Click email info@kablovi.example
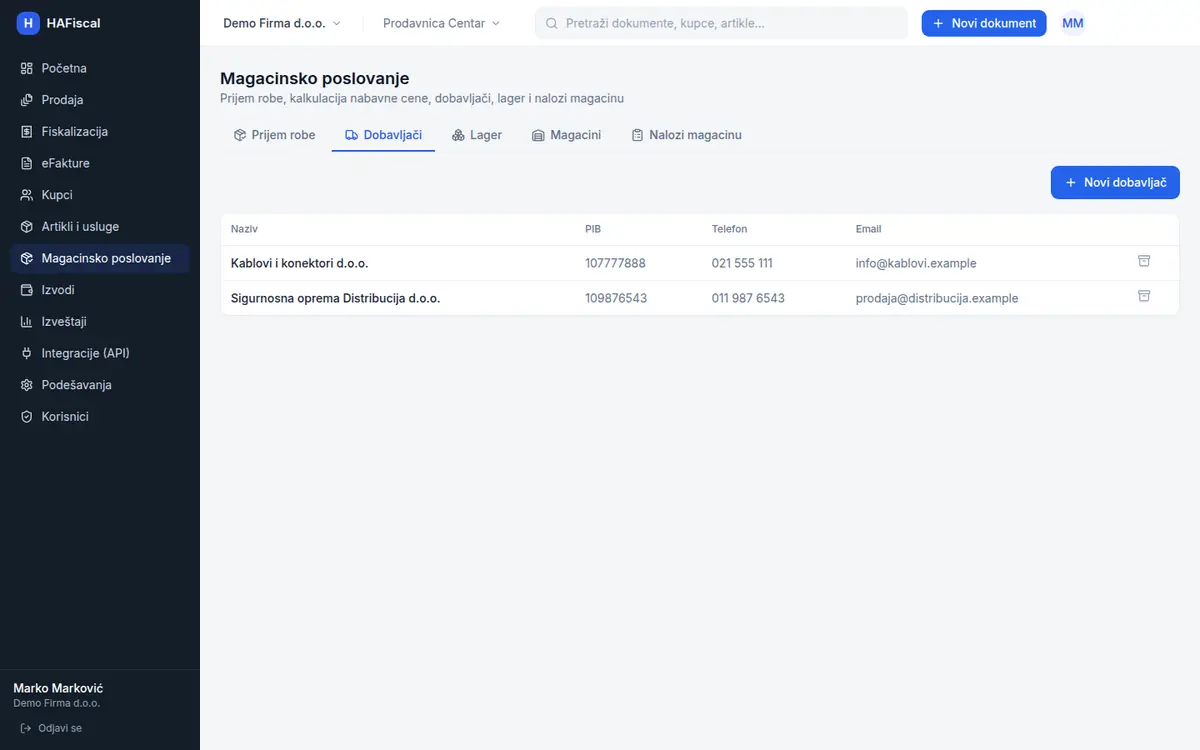 916,263
